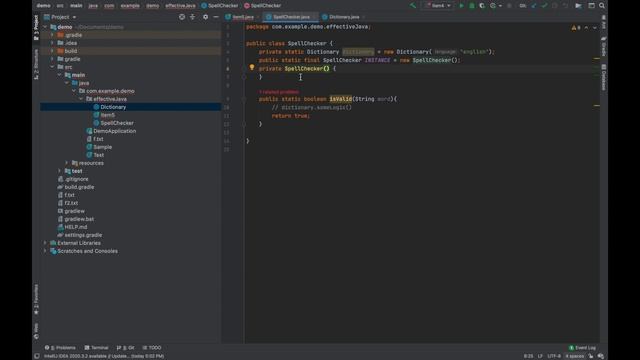Switch to the Item5.java tab
Viewport: 640px width, 360px height.
[242, 17]
